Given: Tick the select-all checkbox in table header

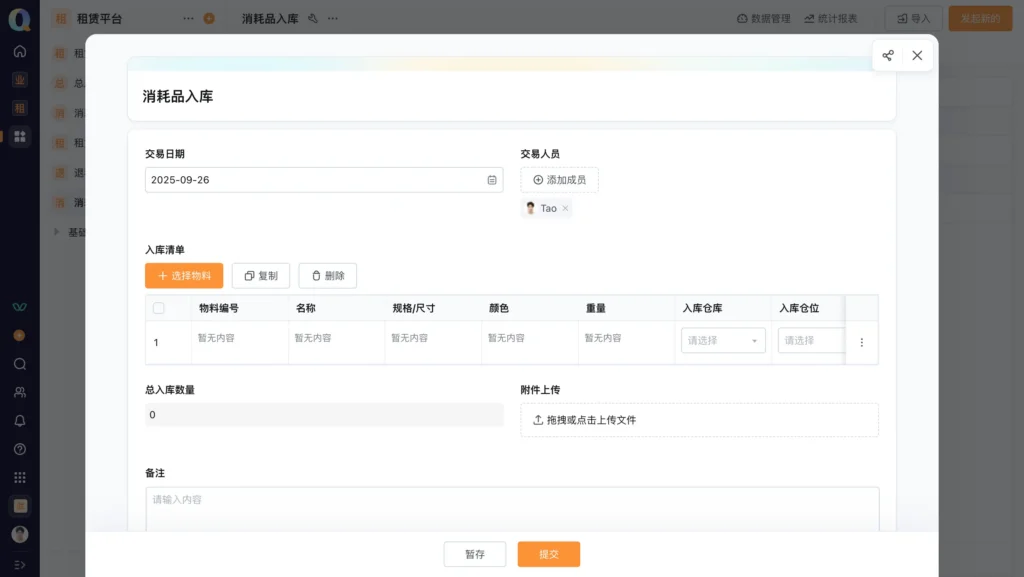Looking at the screenshot, I should (x=159, y=308).
